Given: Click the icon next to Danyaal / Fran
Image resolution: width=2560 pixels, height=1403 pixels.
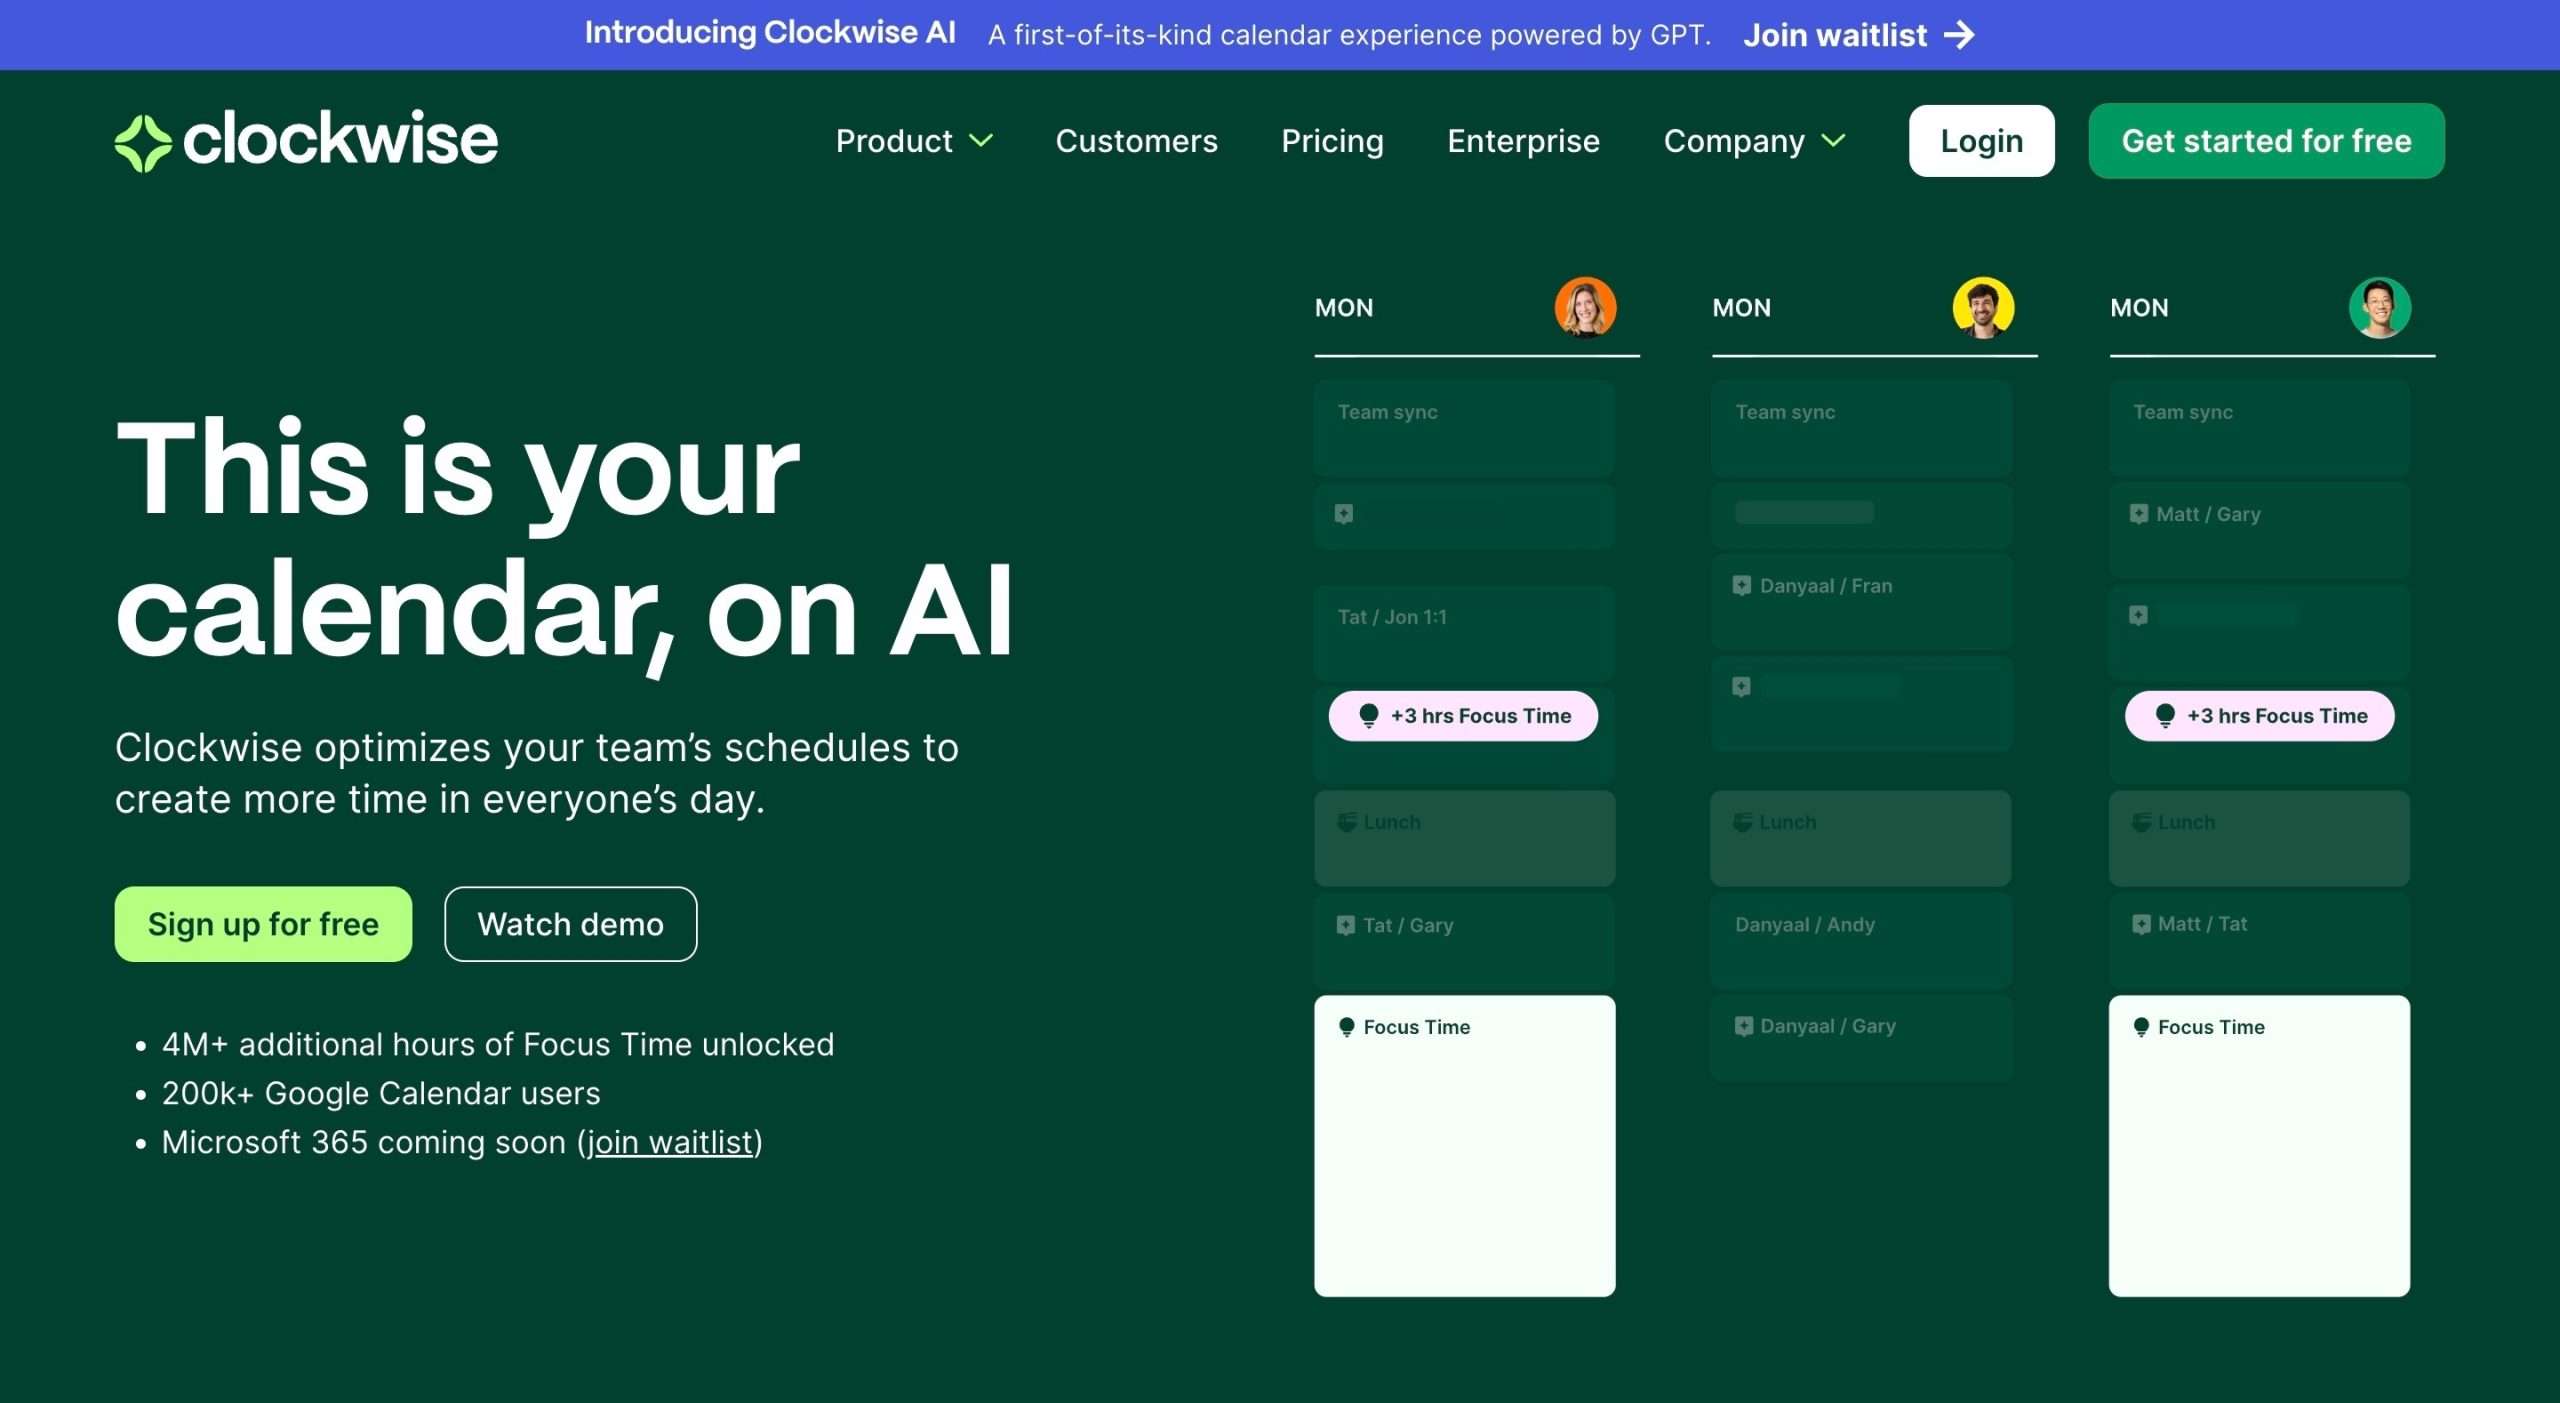Looking at the screenshot, I should pyautogui.click(x=1742, y=585).
